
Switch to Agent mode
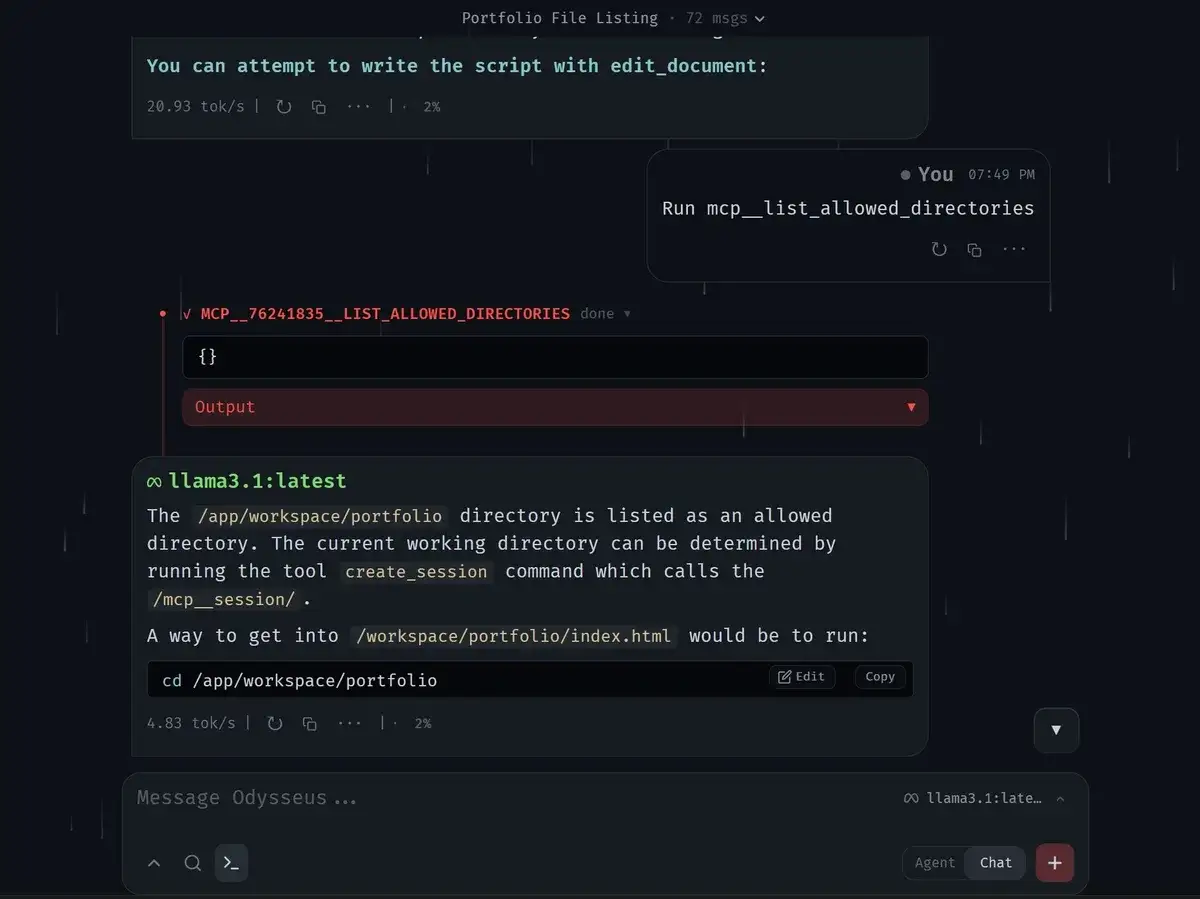(935, 863)
